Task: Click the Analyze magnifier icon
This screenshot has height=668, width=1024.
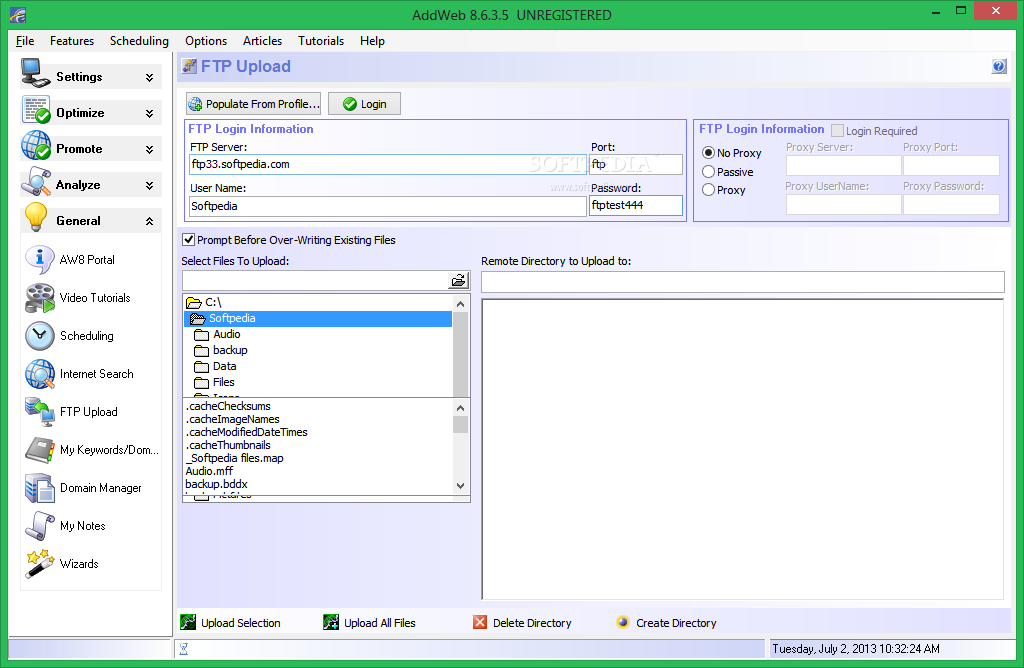Action: [36, 182]
